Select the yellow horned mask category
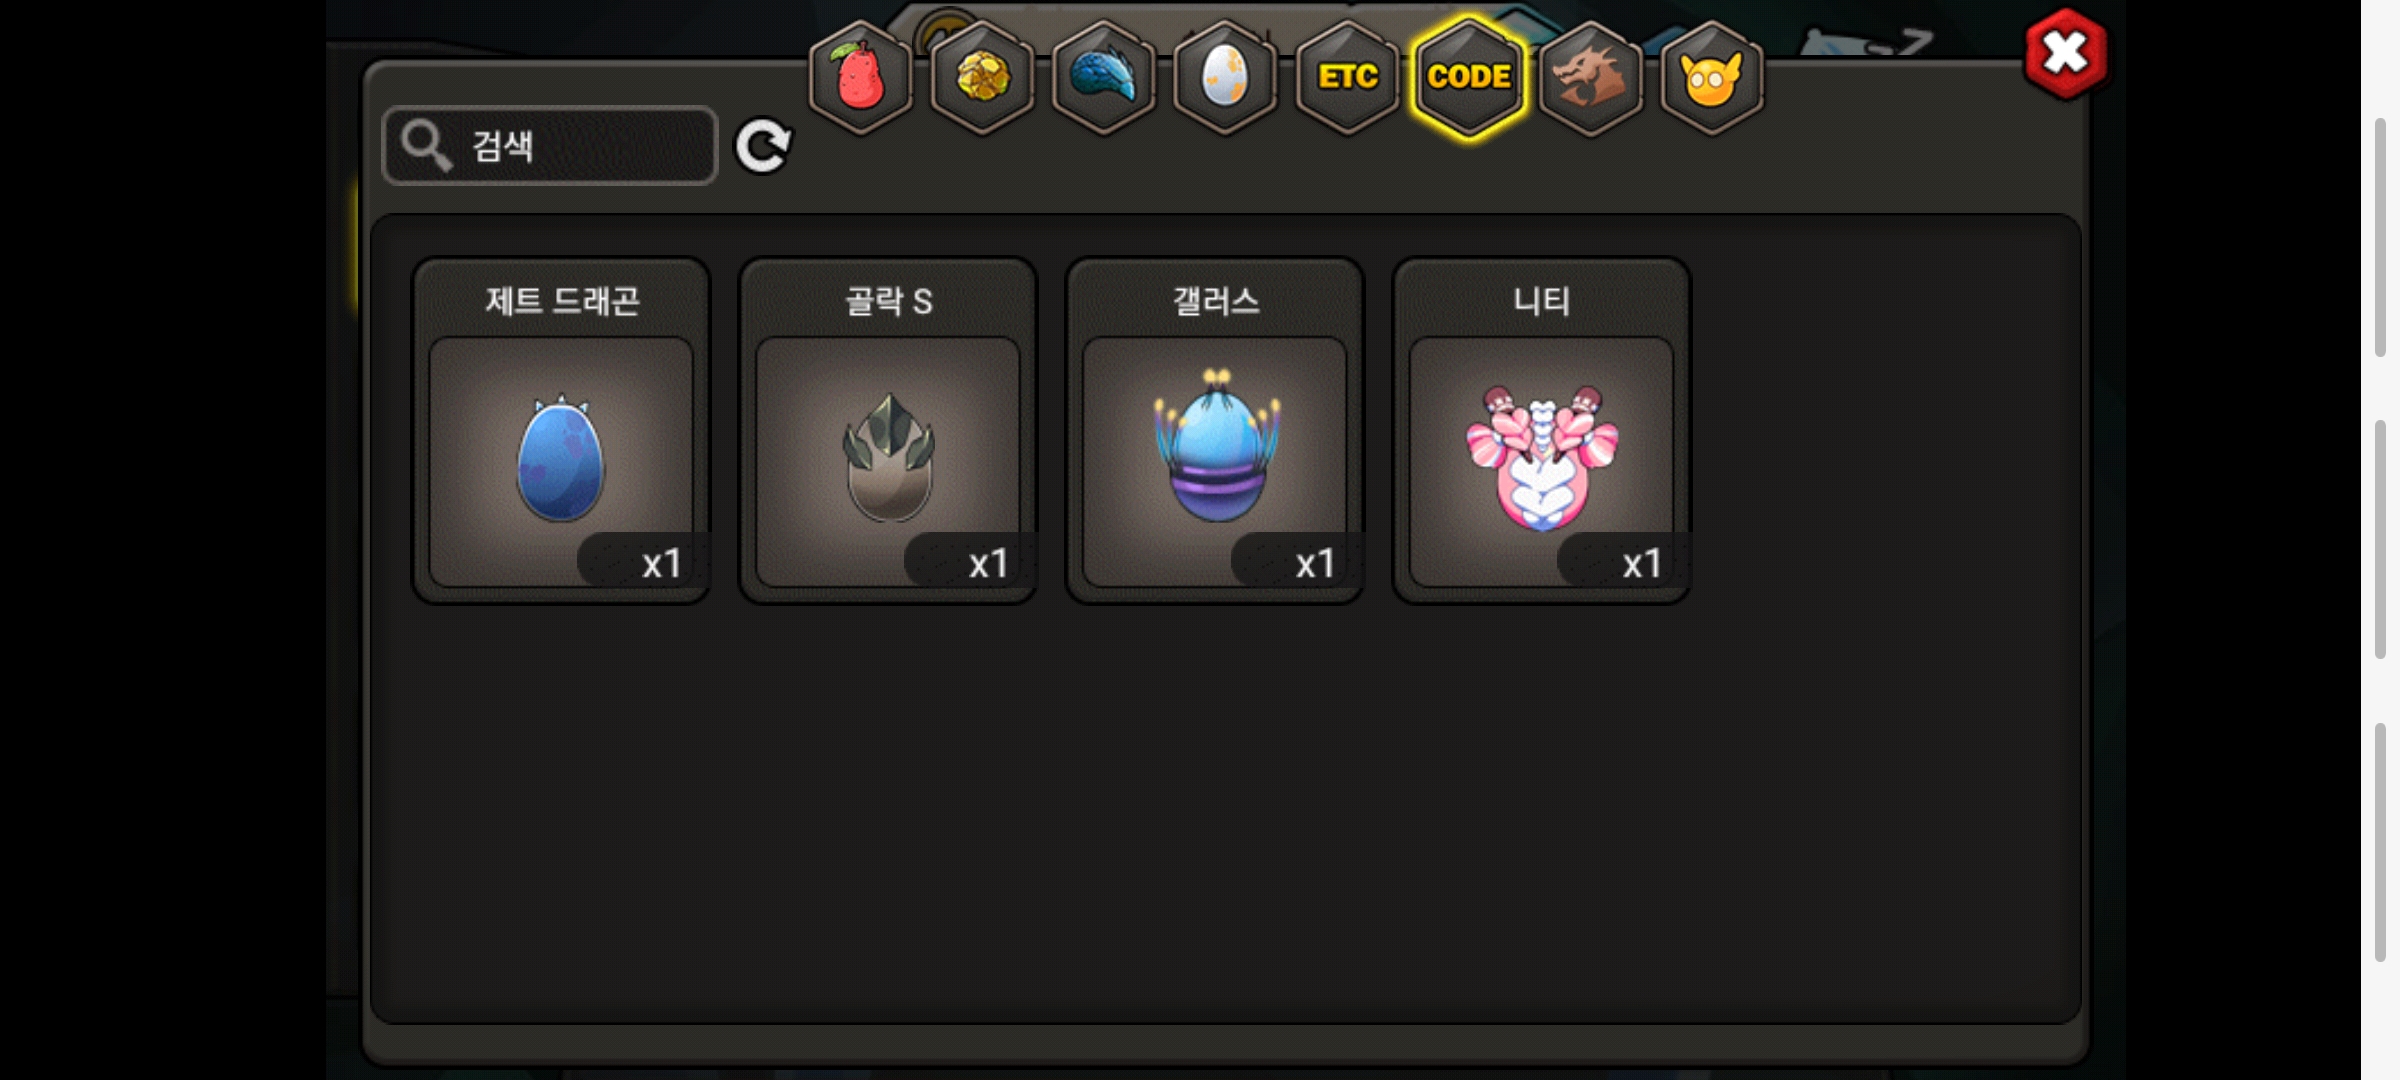This screenshot has height=1080, width=2400. tap(1712, 77)
